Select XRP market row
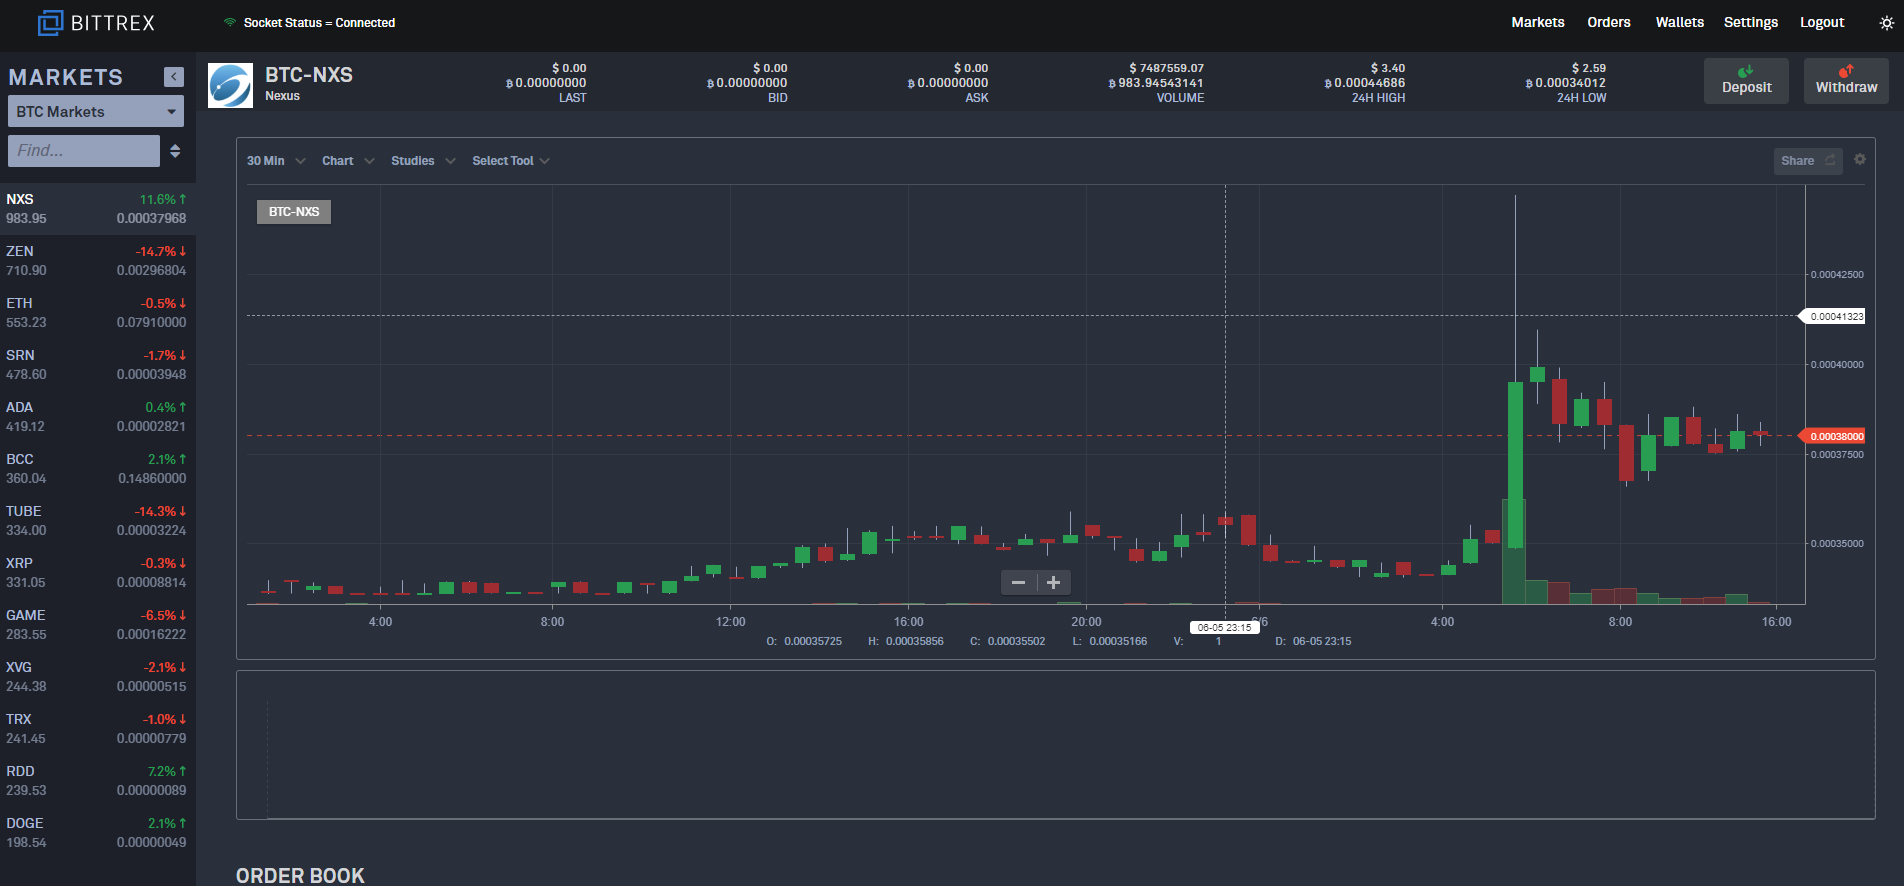1904x886 pixels. [x=97, y=573]
